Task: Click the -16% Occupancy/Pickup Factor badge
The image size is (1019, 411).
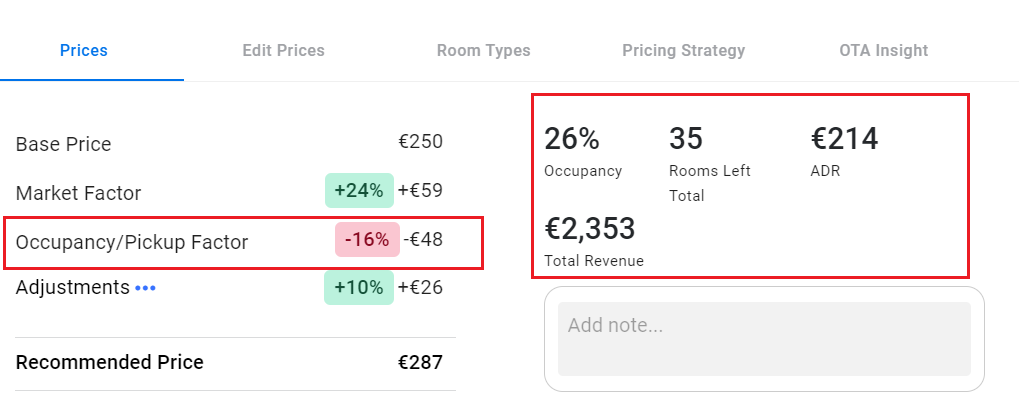Action: pos(366,240)
